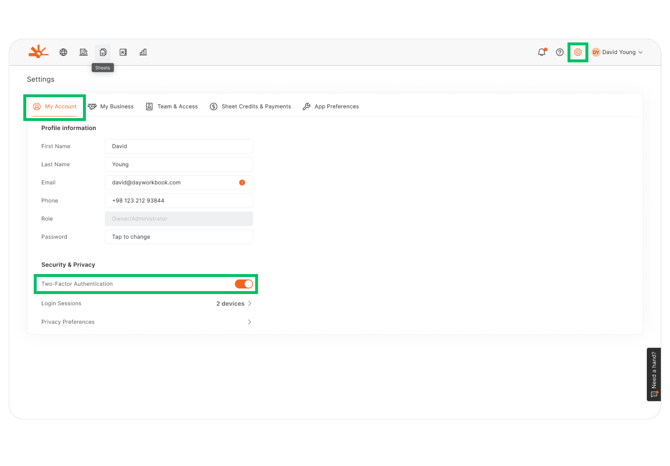Open Sheet Credits & Payments tab
The image size is (670, 466).
coord(250,106)
